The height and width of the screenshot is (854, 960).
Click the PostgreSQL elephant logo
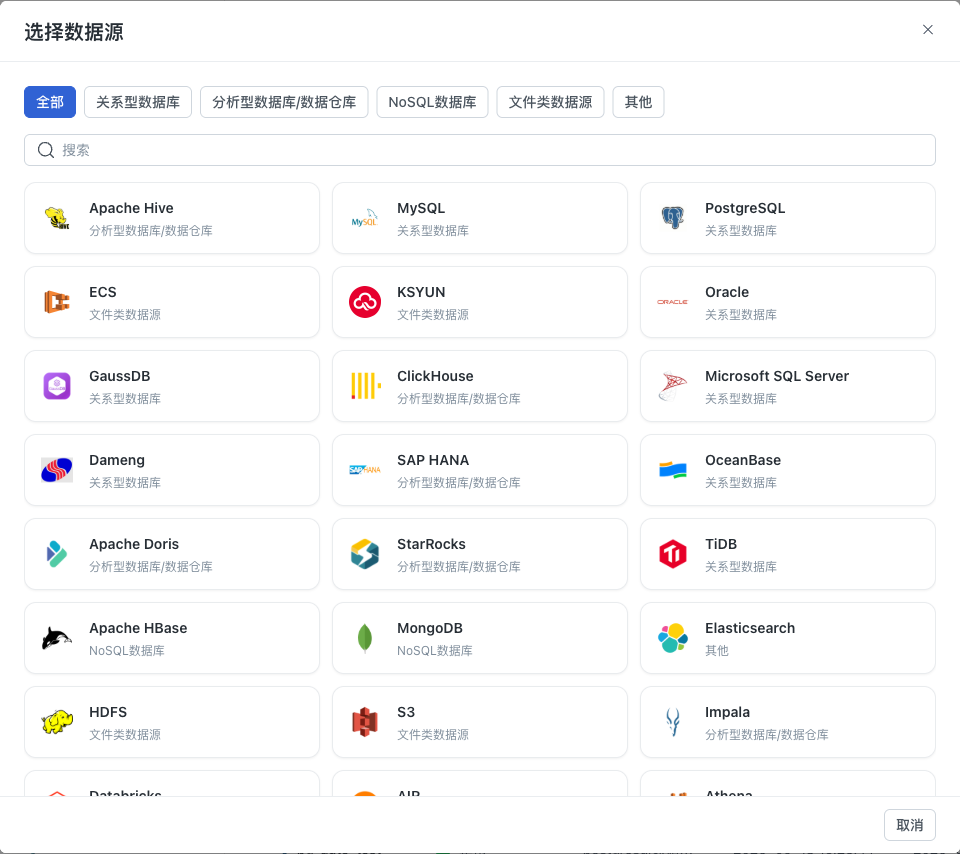[673, 218]
